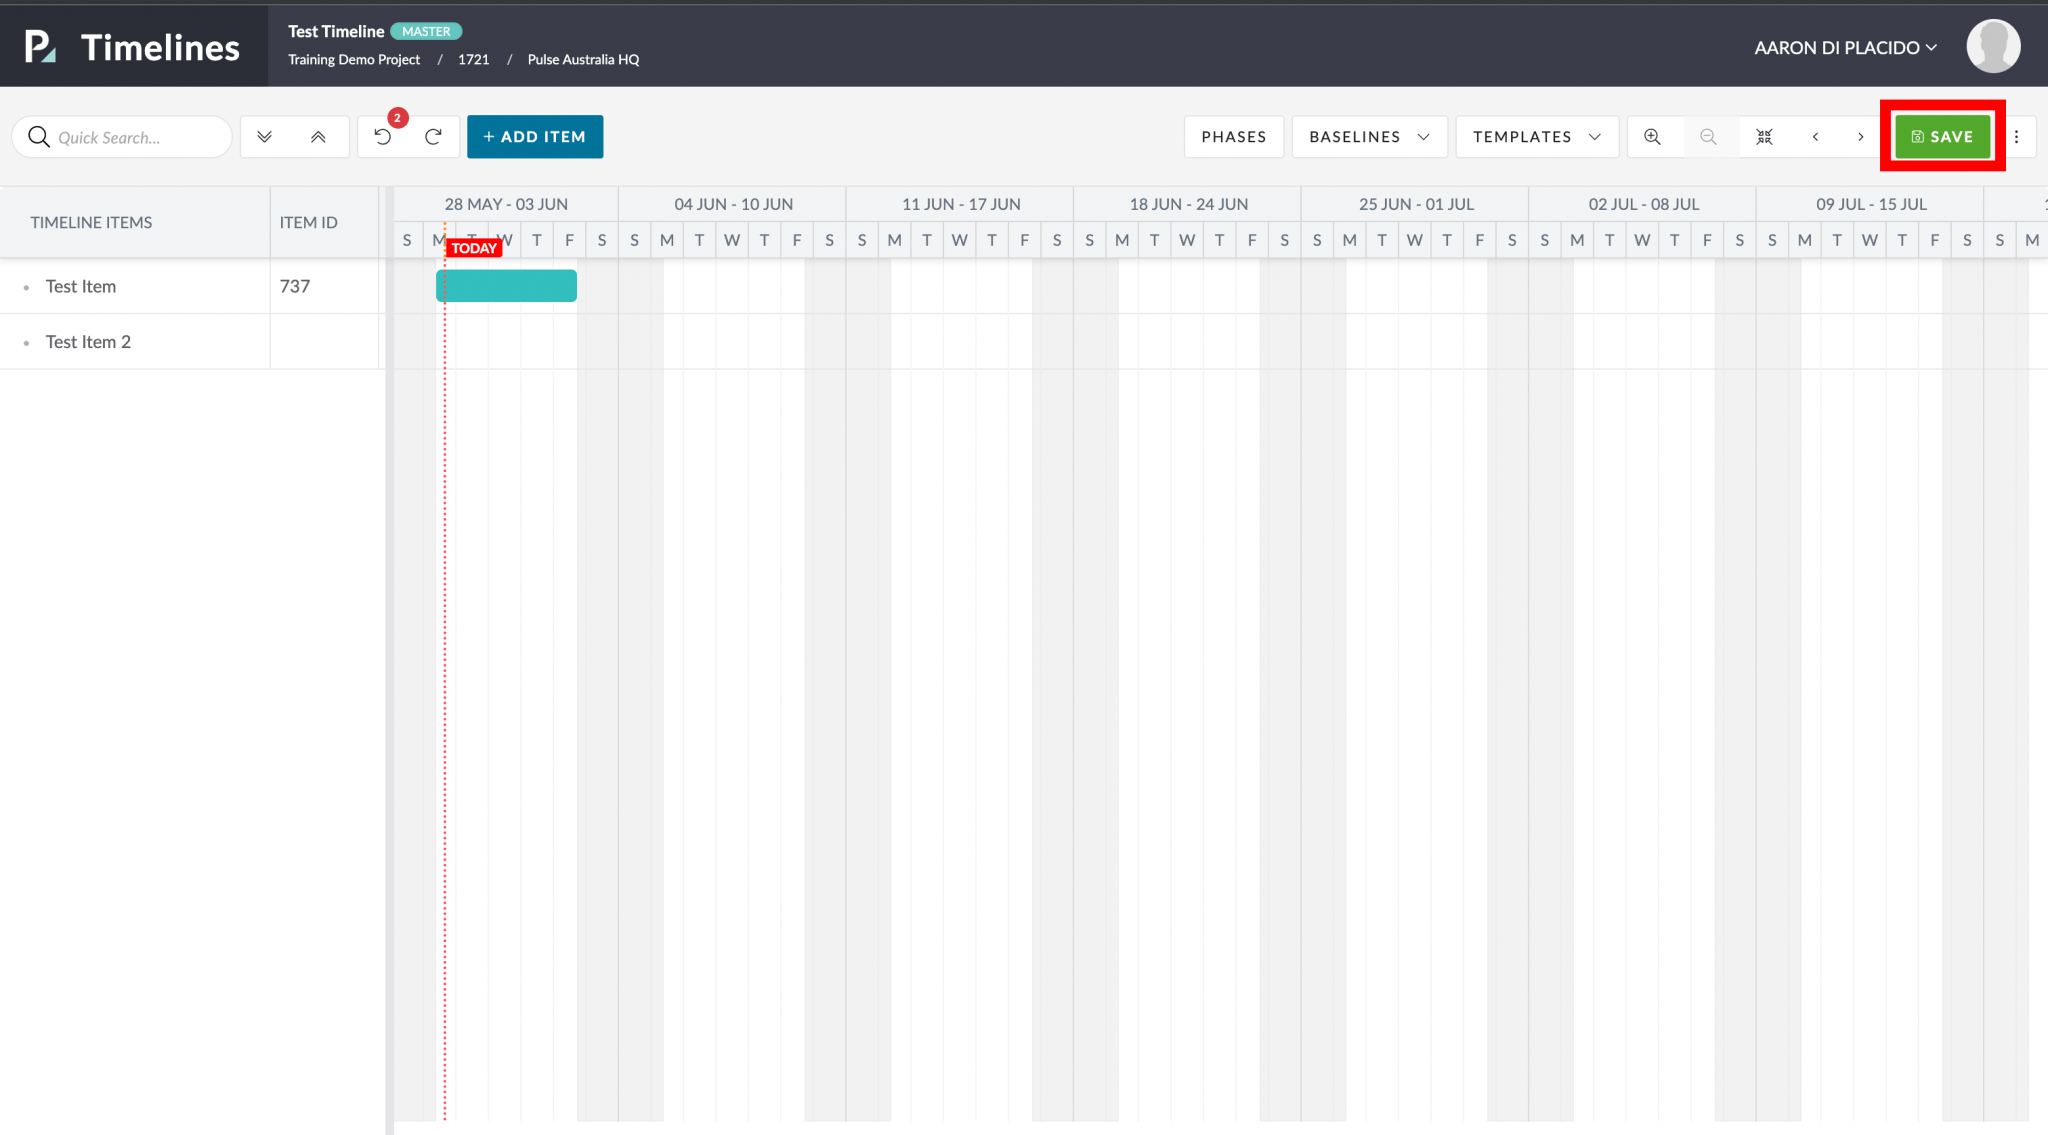This screenshot has height=1135, width=2048.
Task: Select the teal bar for Test Item
Action: [508, 285]
